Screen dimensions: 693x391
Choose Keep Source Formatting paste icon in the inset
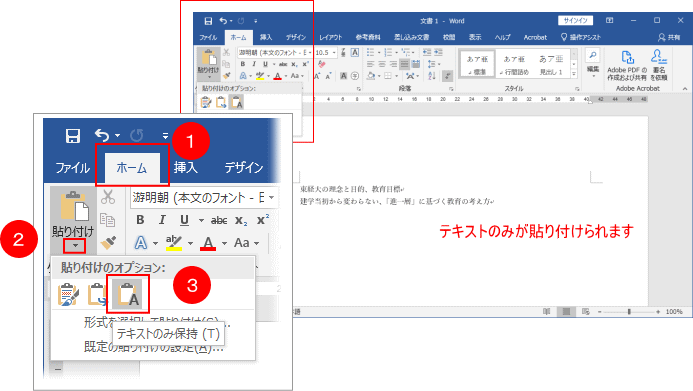(68, 295)
